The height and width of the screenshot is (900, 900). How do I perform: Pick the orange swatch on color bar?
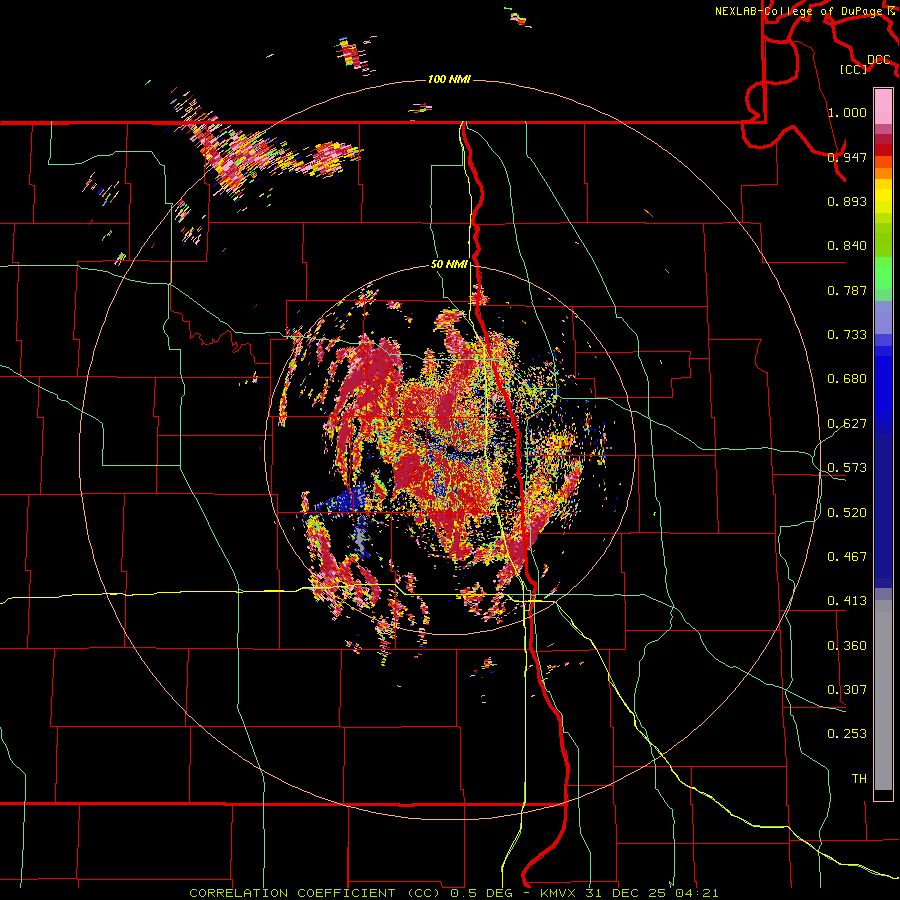883,173
